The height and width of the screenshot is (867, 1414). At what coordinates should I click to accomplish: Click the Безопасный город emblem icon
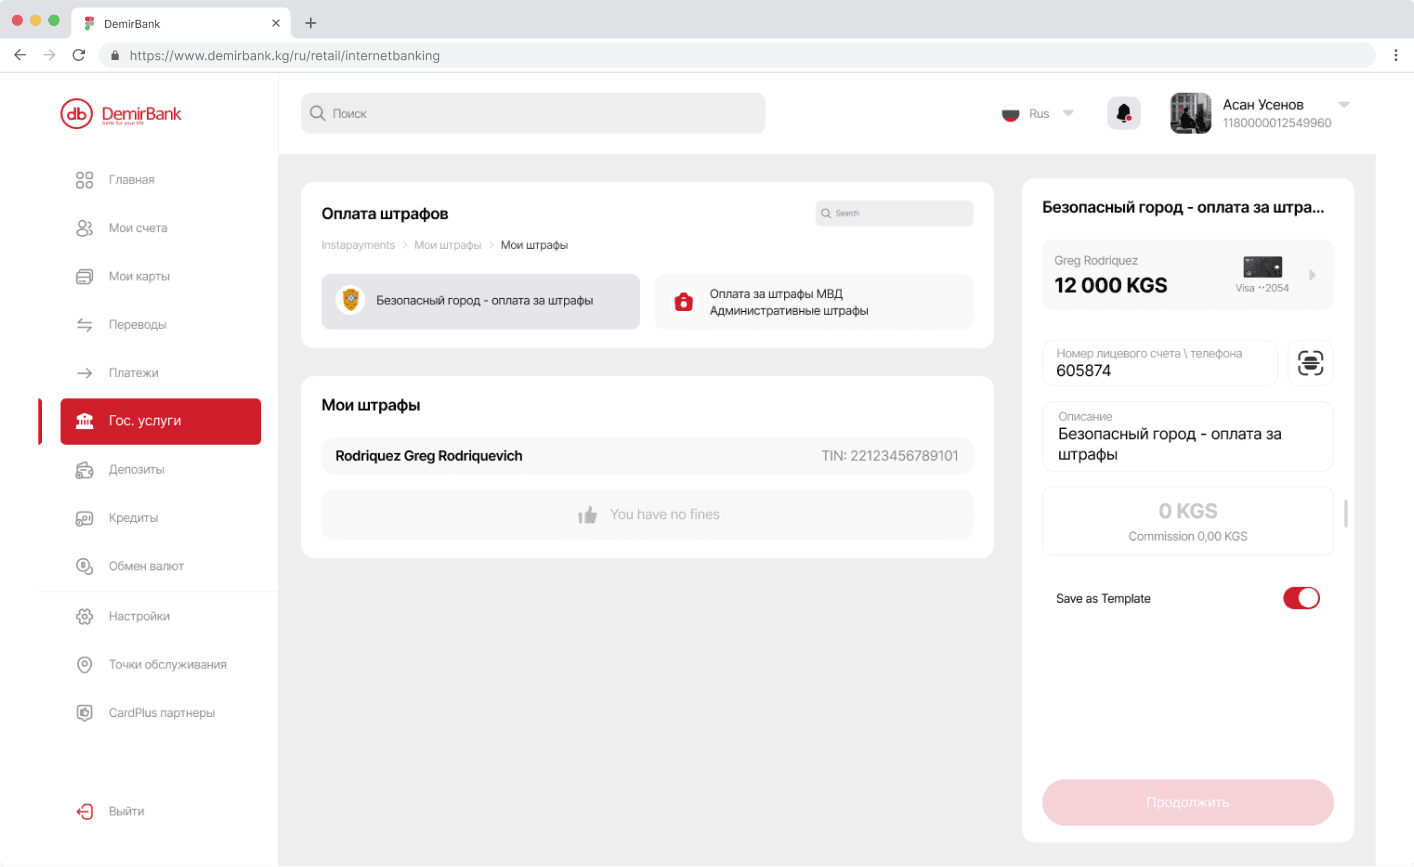[350, 300]
